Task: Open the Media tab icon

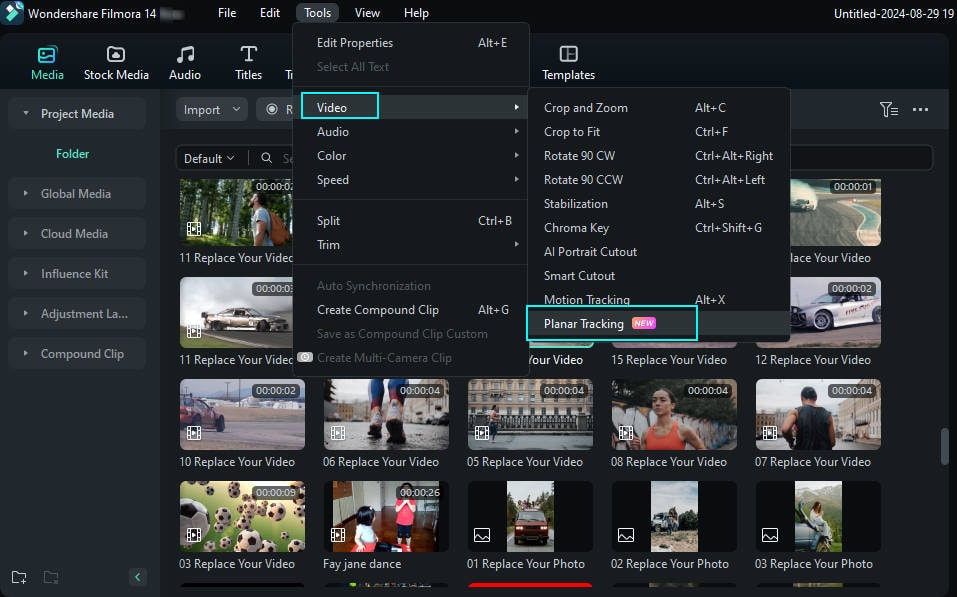Action: (47, 55)
